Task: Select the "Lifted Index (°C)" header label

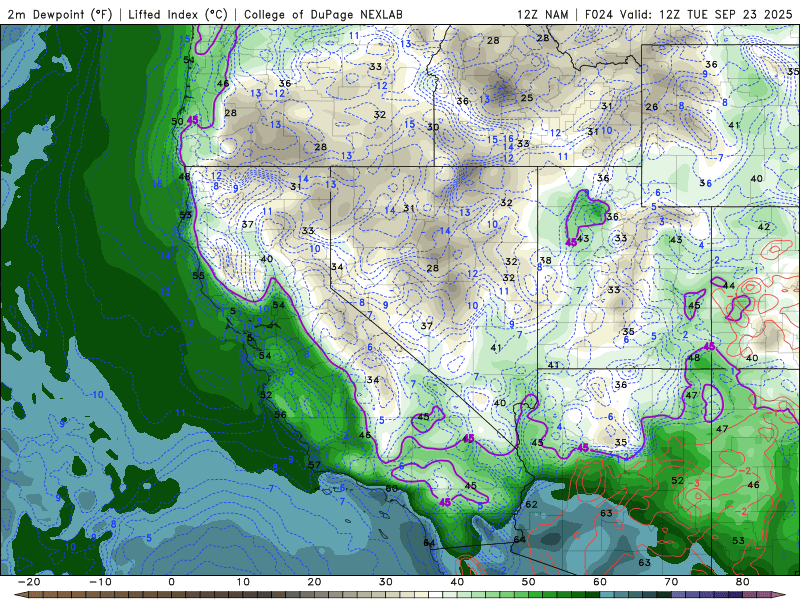Action: (x=178, y=14)
